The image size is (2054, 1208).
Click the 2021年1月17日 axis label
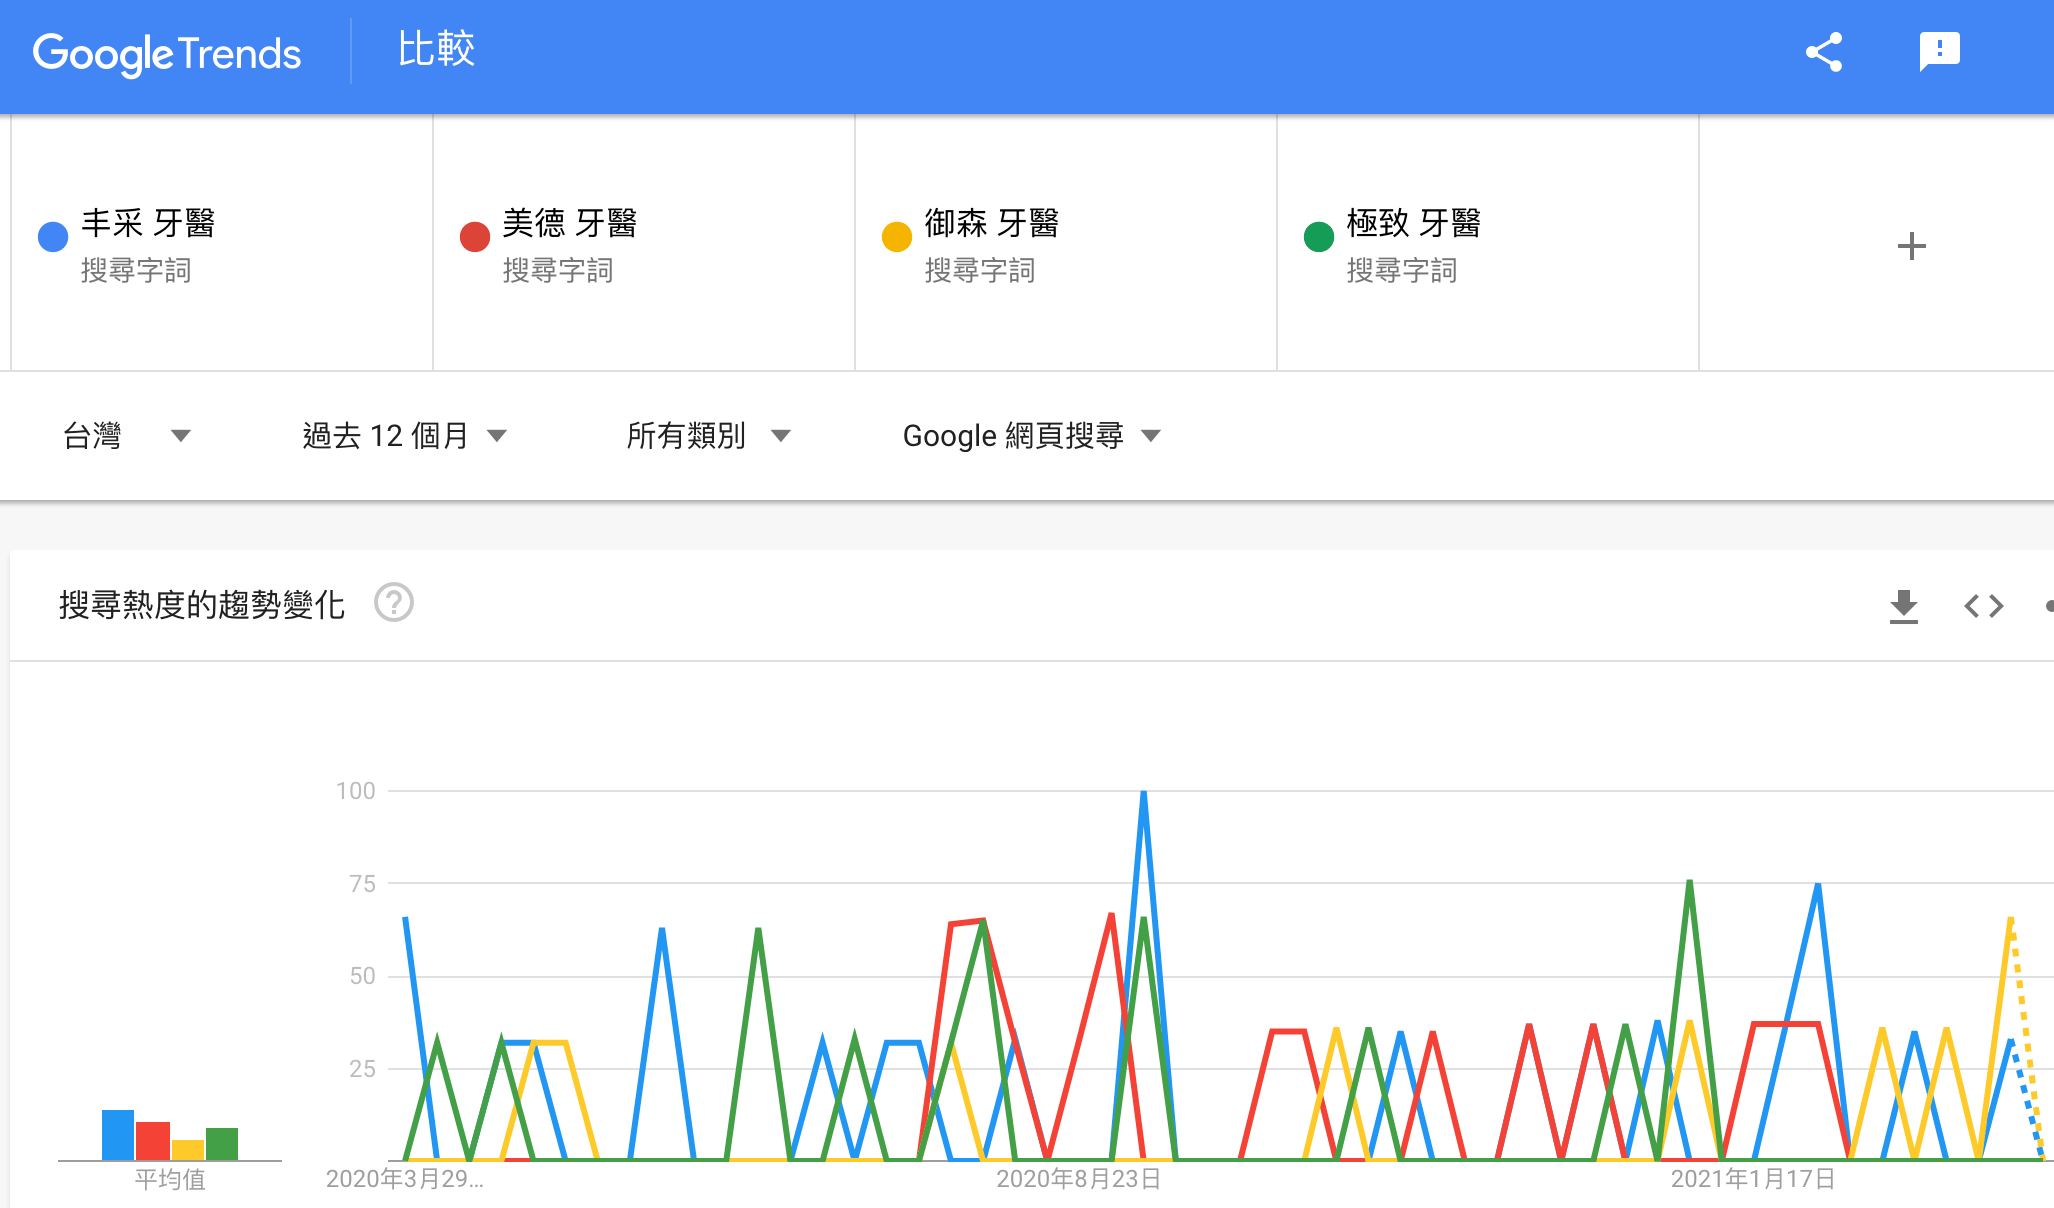1753,1179
